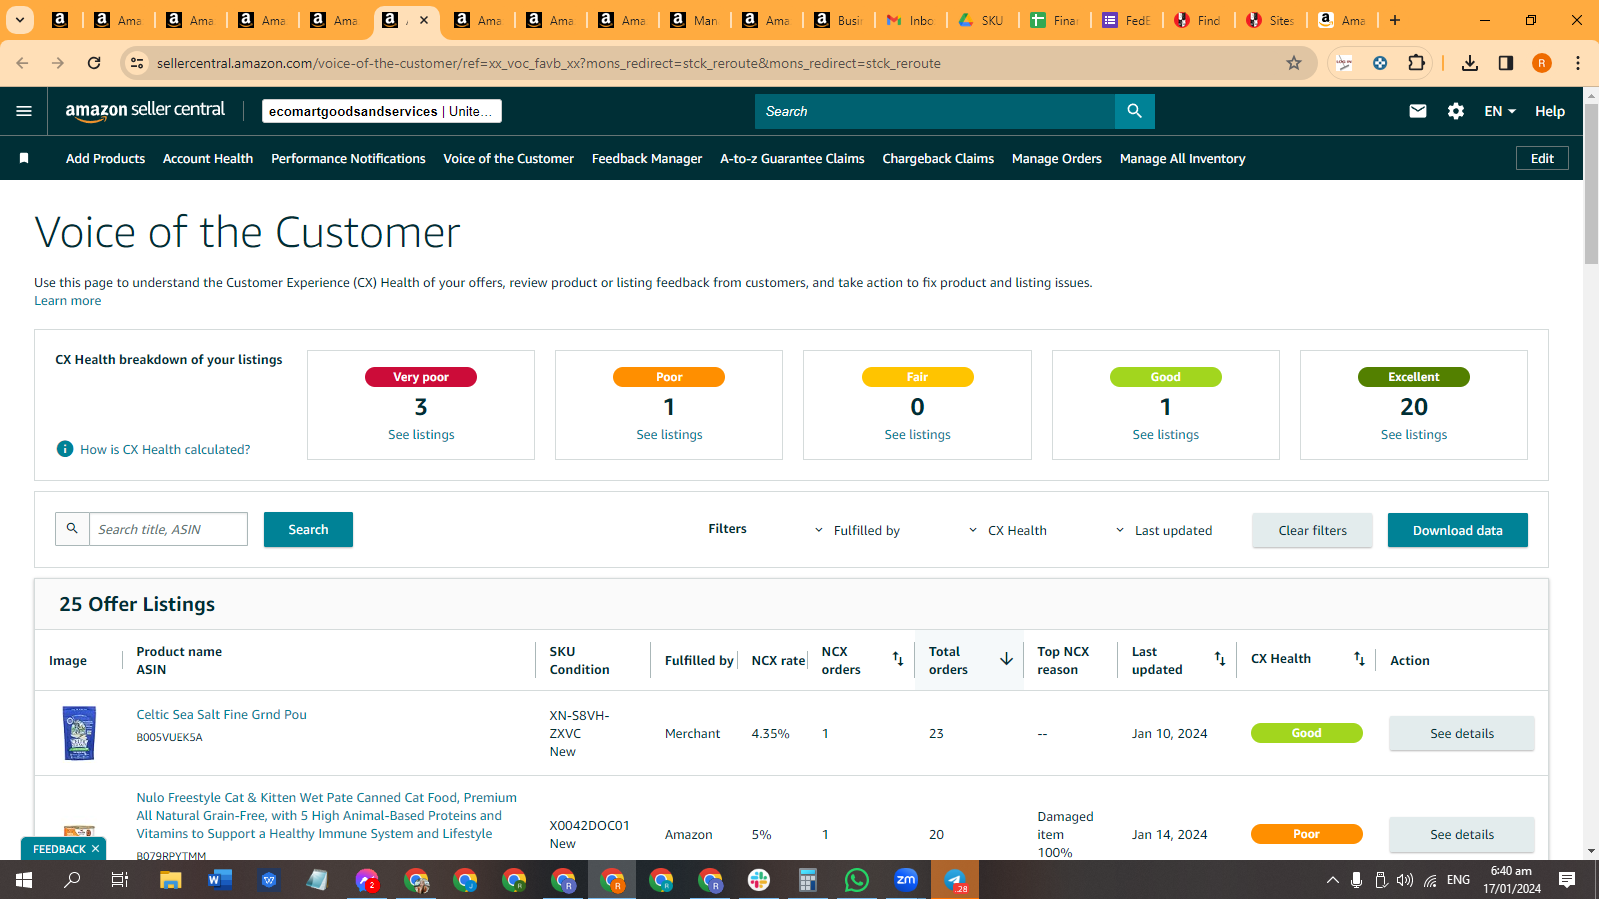Switch to the Inbox Gmail tab

909,20
